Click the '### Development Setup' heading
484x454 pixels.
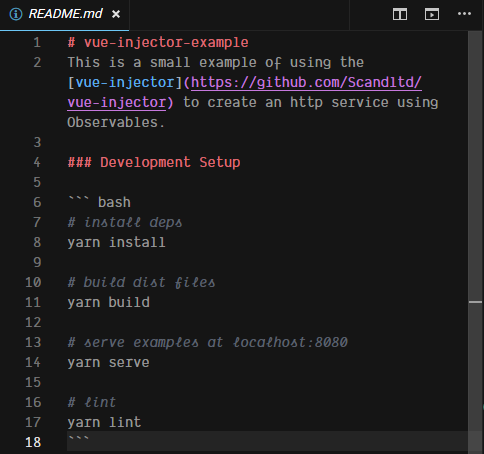click(x=154, y=162)
